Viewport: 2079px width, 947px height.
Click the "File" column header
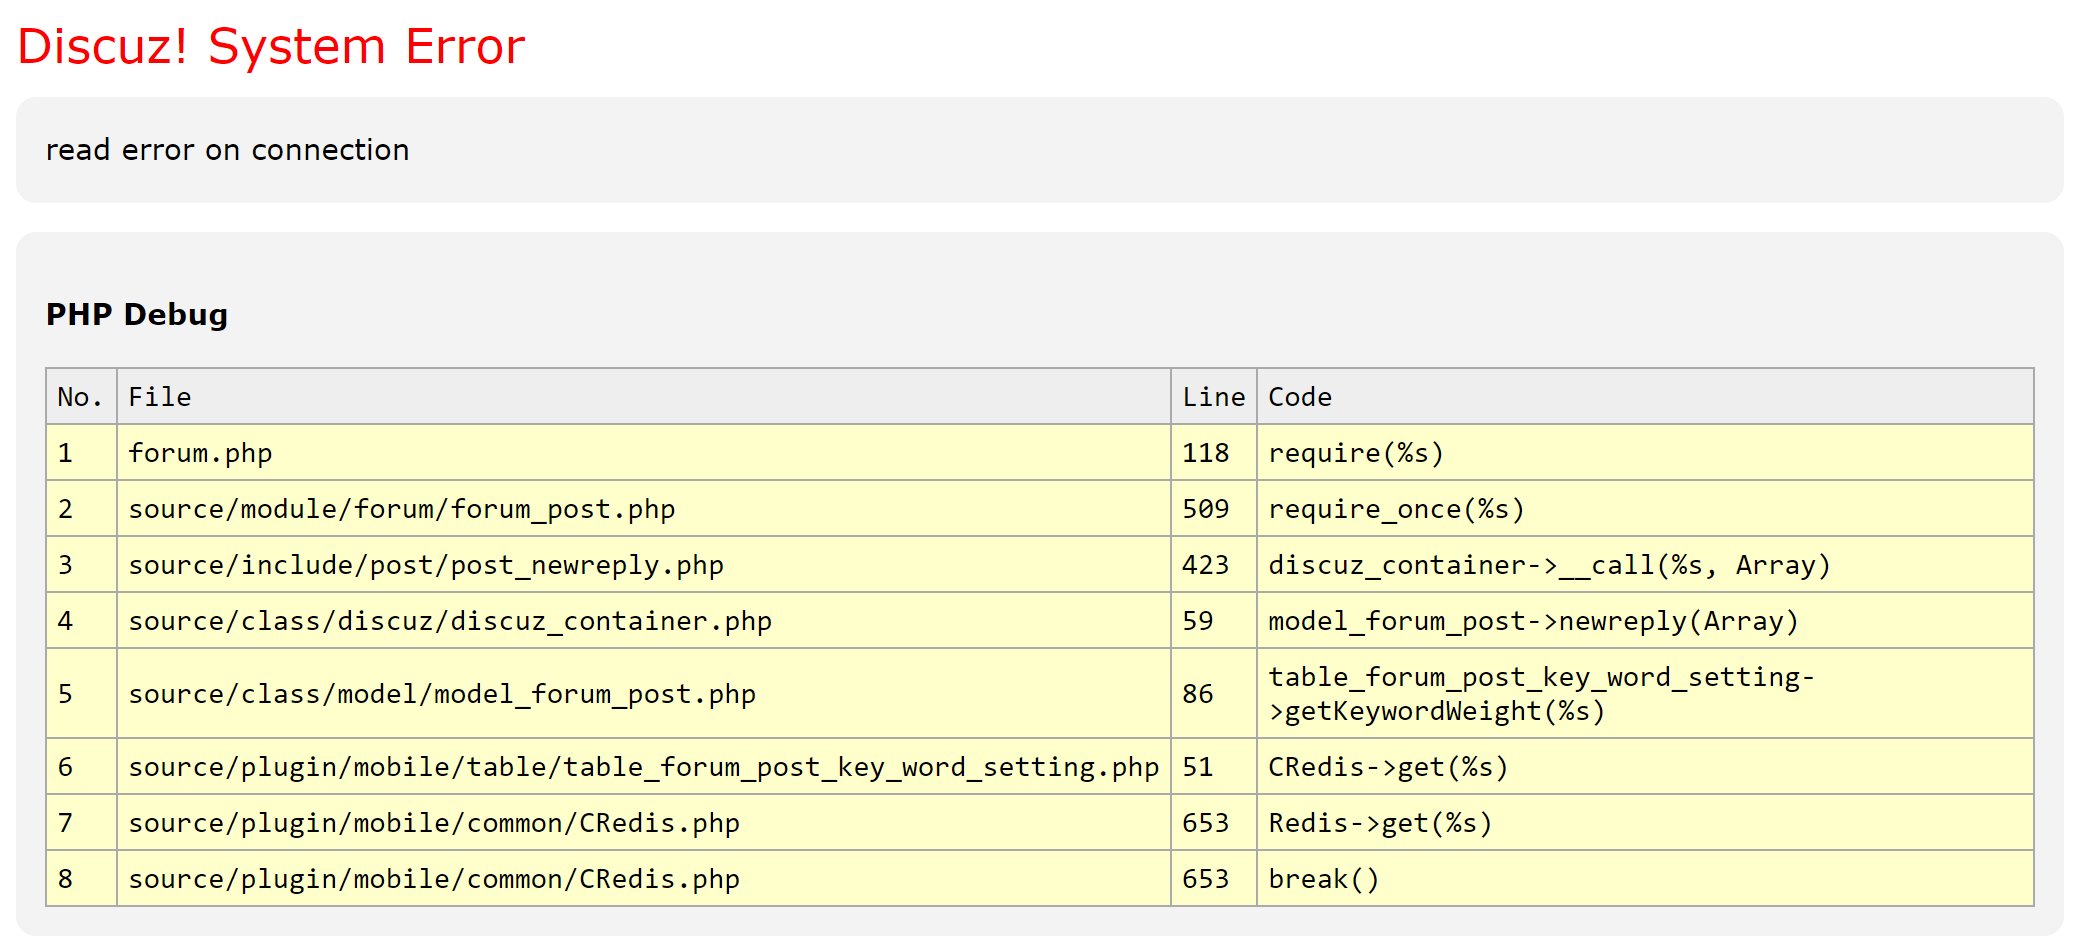[160, 397]
